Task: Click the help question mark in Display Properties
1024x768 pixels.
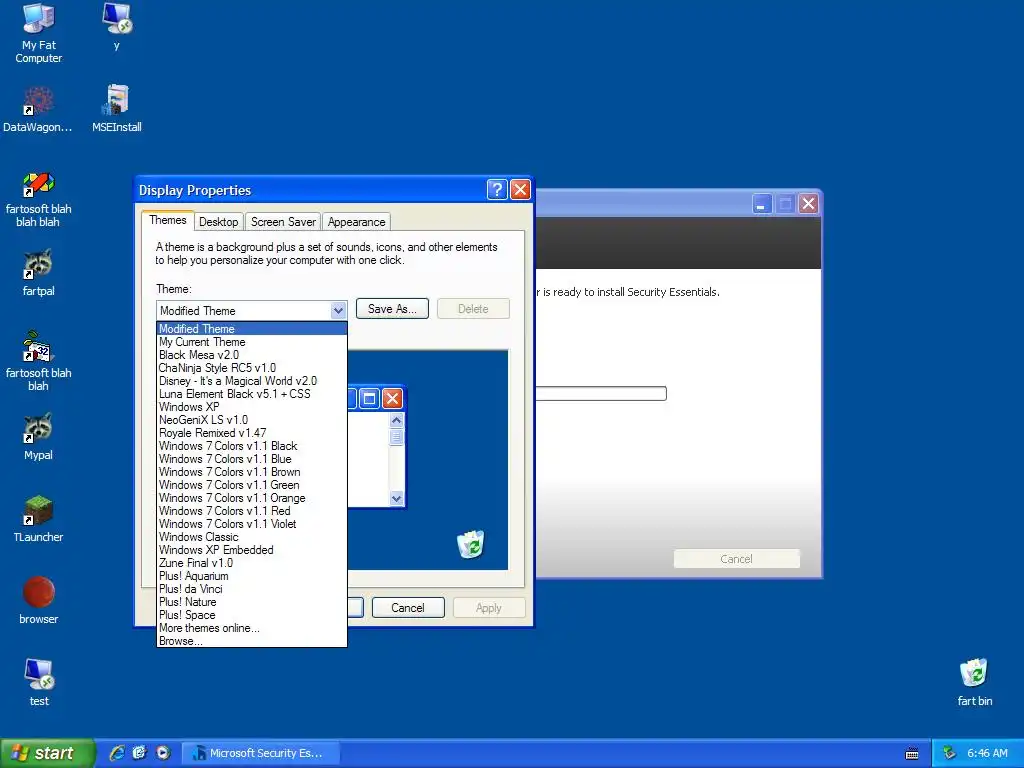Action: coord(497,189)
